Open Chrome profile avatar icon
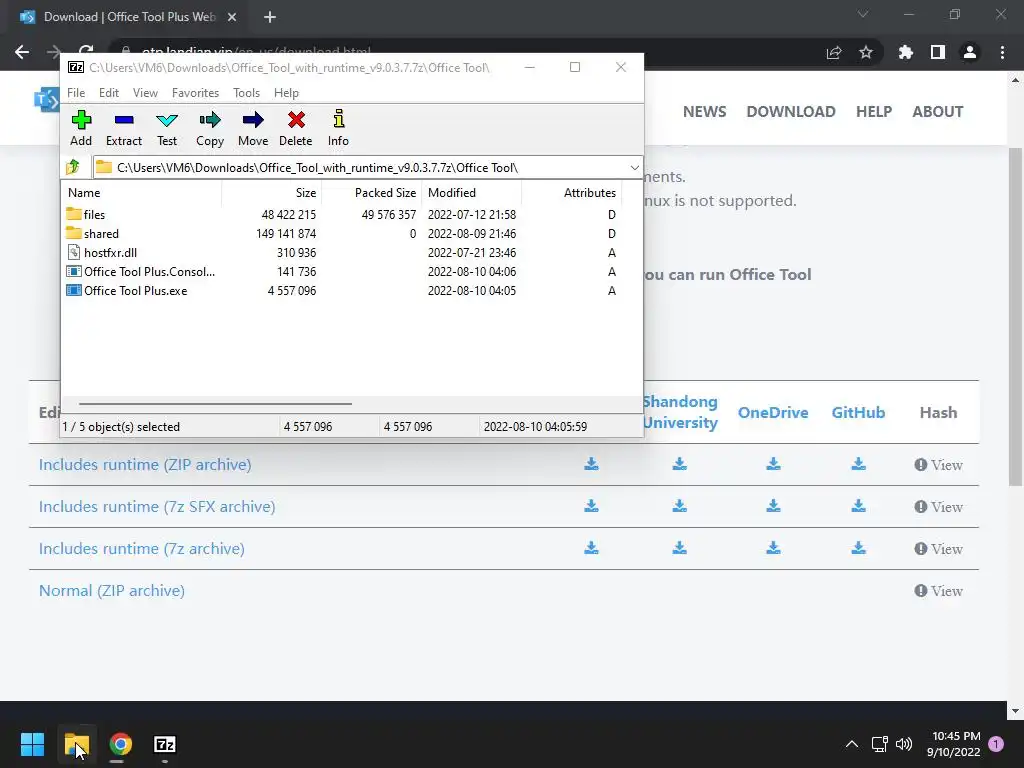Image resolution: width=1024 pixels, height=768 pixels. (x=970, y=52)
